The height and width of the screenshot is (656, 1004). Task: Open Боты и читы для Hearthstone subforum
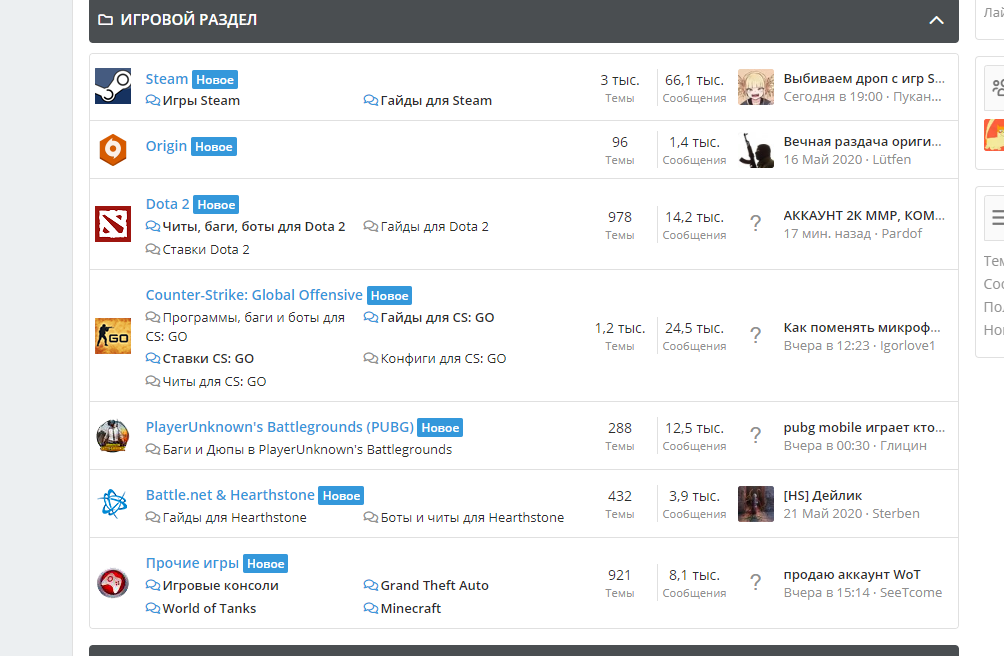tap(472, 517)
